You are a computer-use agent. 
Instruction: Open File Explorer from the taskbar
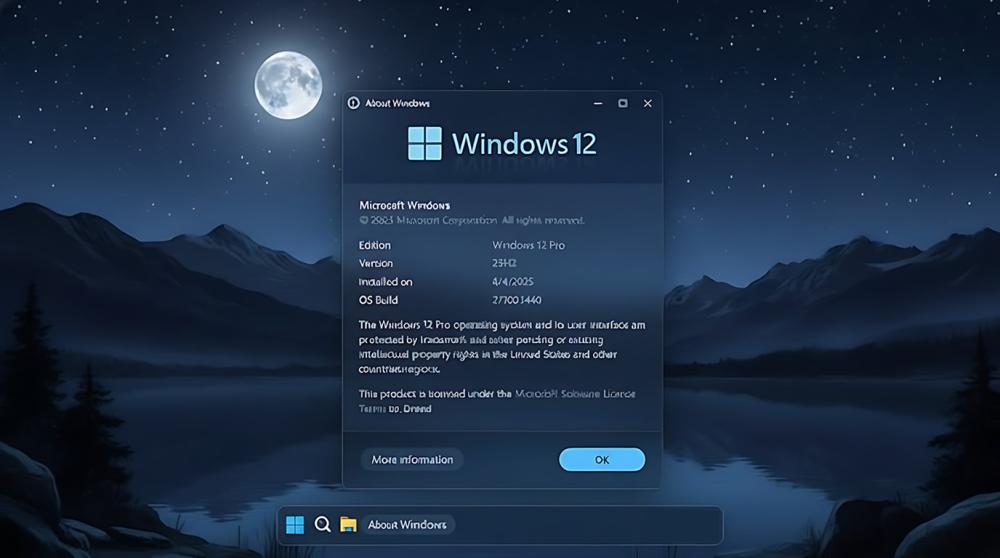coord(348,525)
